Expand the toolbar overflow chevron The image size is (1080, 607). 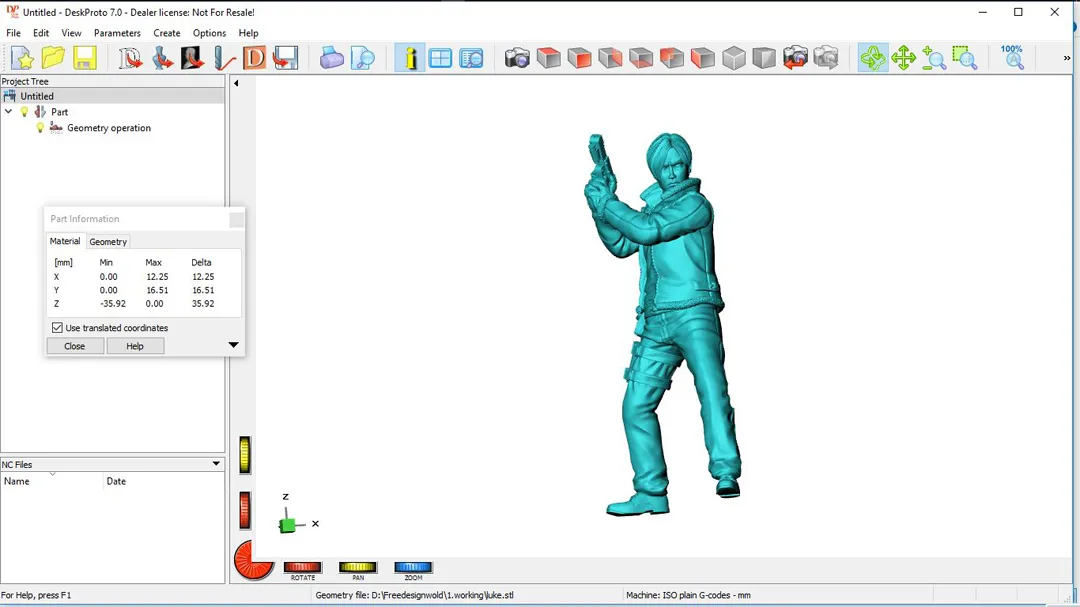[x=1067, y=58]
